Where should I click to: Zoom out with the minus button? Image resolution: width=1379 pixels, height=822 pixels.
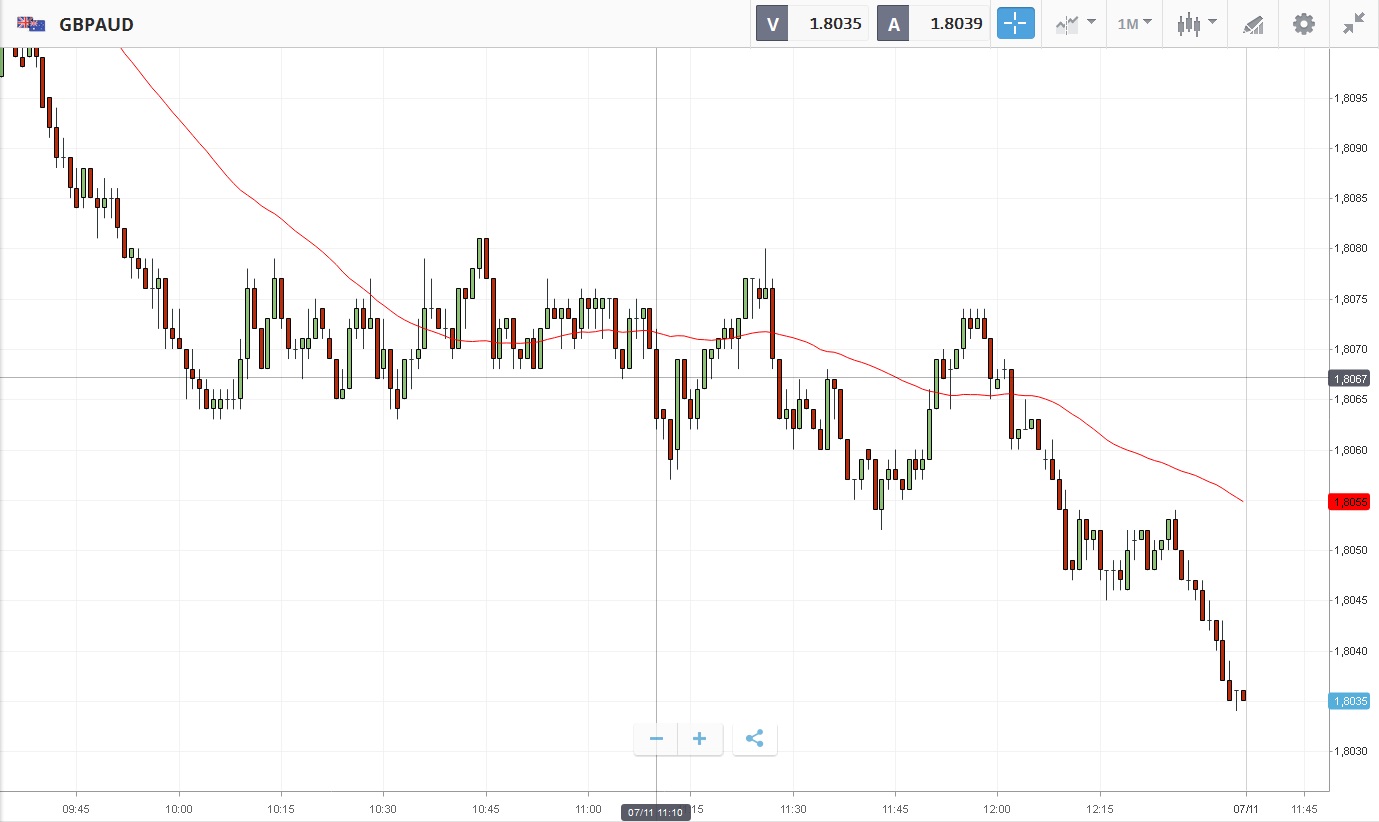point(656,739)
